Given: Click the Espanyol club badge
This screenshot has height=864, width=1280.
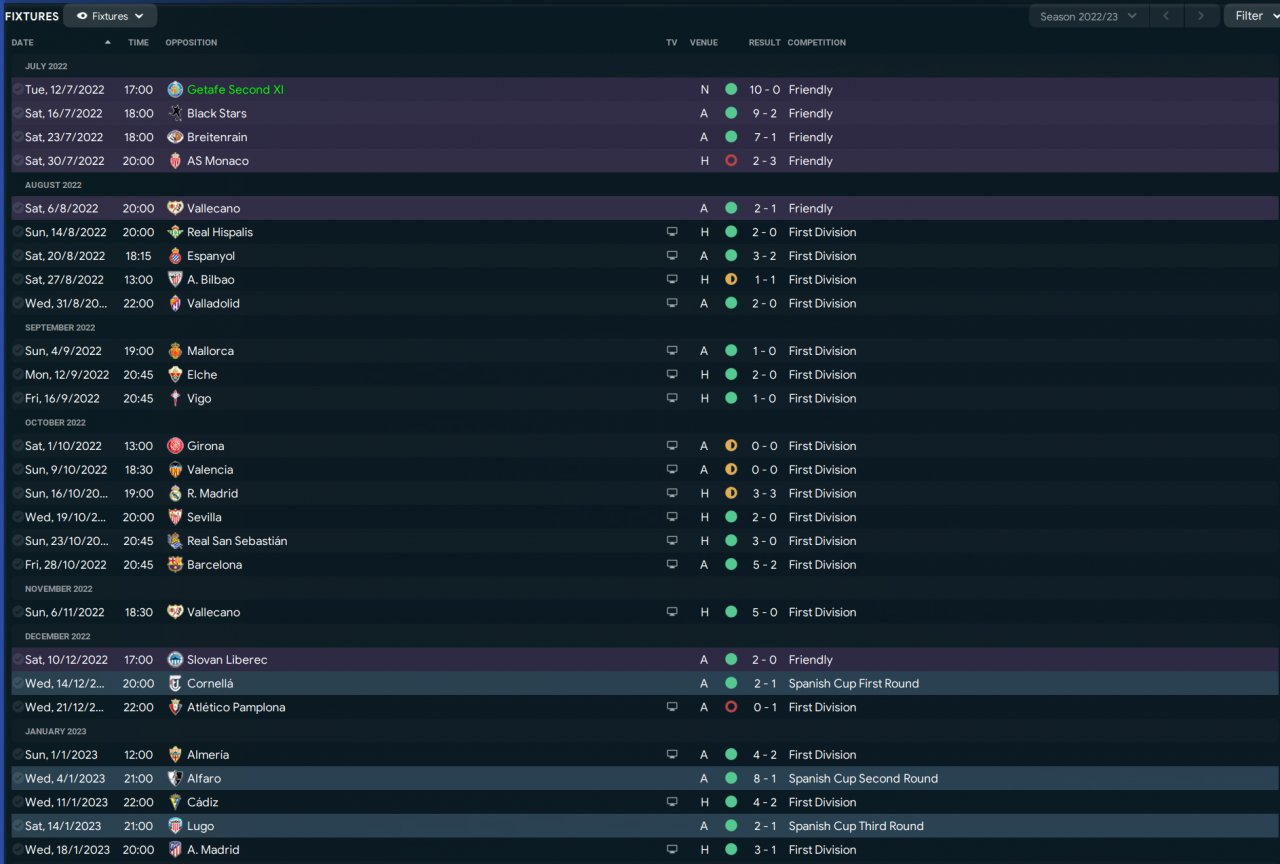Looking at the screenshot, I should [175, 256].
